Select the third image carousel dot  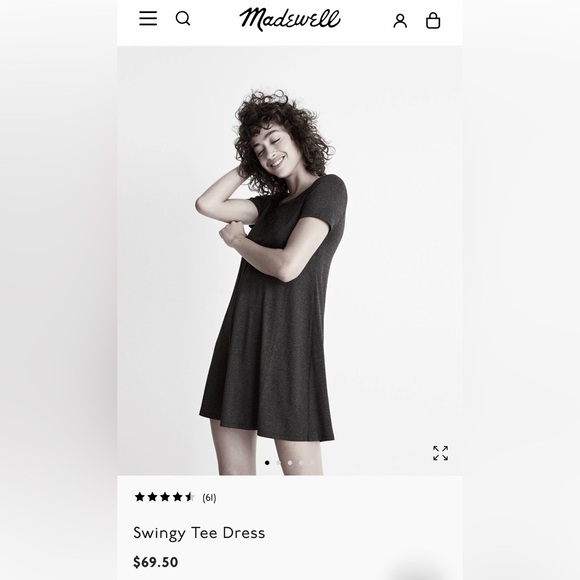tap(290, 462)
